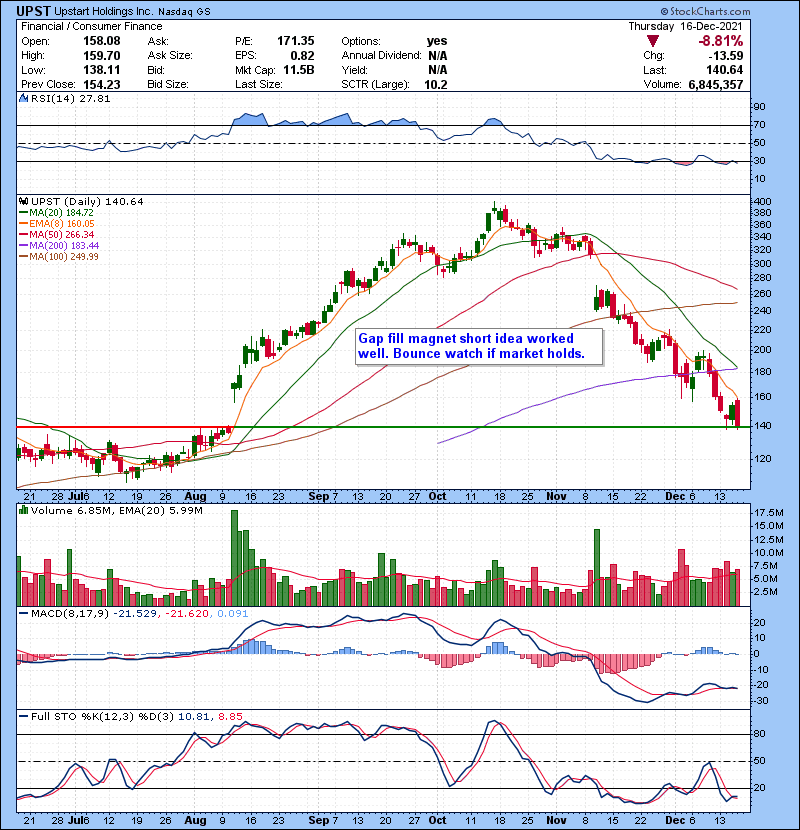Click the MA(100) 249.99 legend entry
Image resolution: width=800 pixels, height=830 pixels.
59,257
